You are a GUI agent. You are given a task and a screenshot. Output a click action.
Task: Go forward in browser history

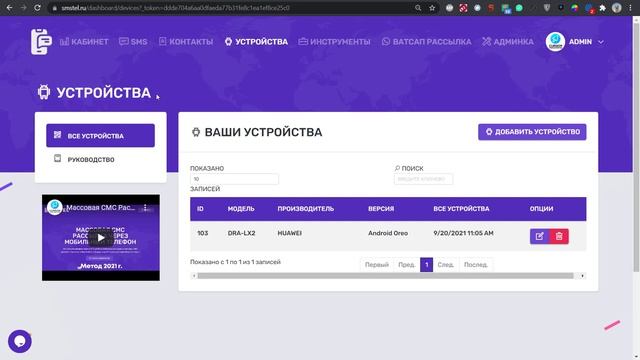(23, 8)
